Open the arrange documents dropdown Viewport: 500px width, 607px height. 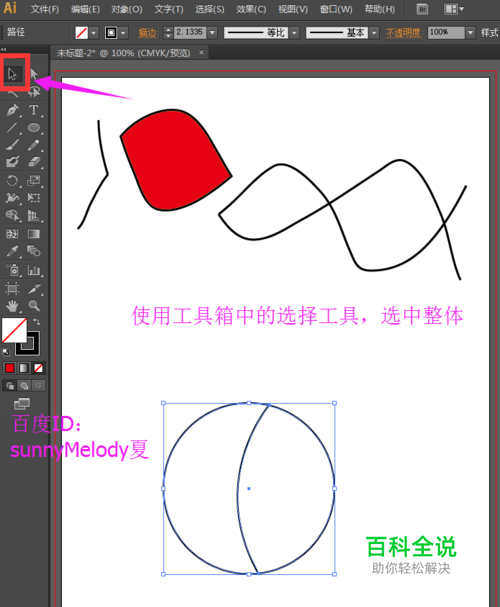(x=453, y=9)
